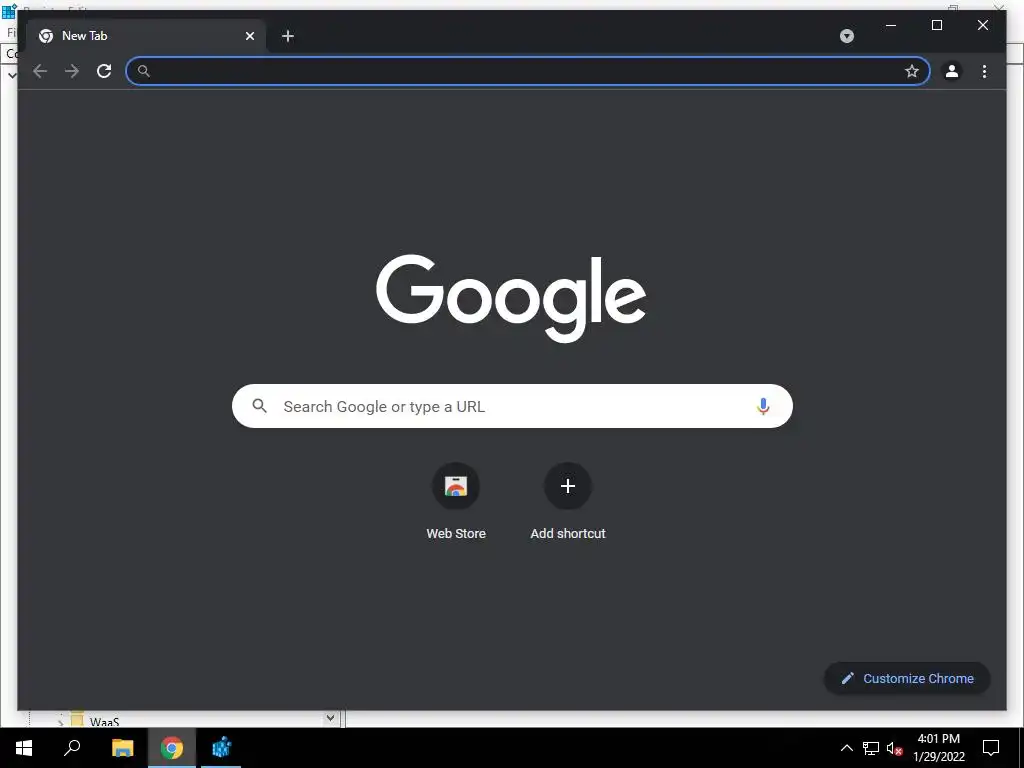This screenshot has width=1024, height=768.
Task: Open the taskbar clock showing 4:01 PM
Action: [938, 748]
